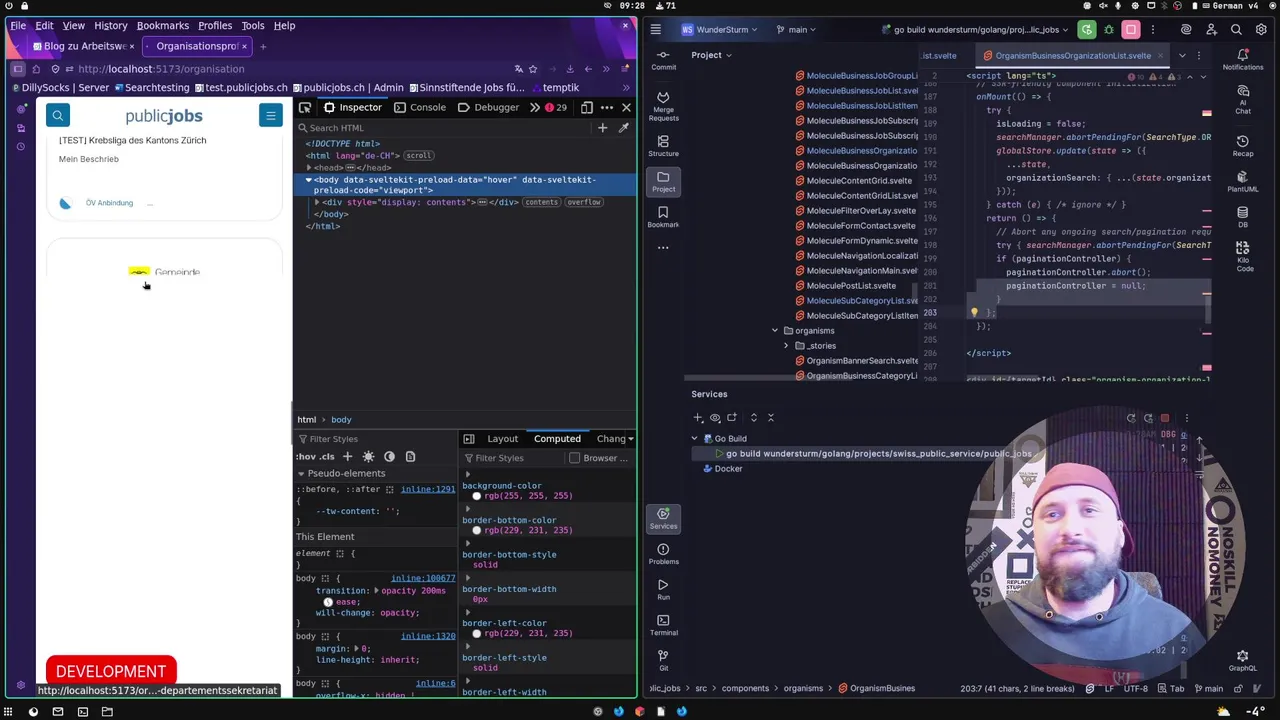Open the publicjobs hamburger menu button
Image resolution: width=1280 pixels, height=720 pixels.
coord(270,116)
